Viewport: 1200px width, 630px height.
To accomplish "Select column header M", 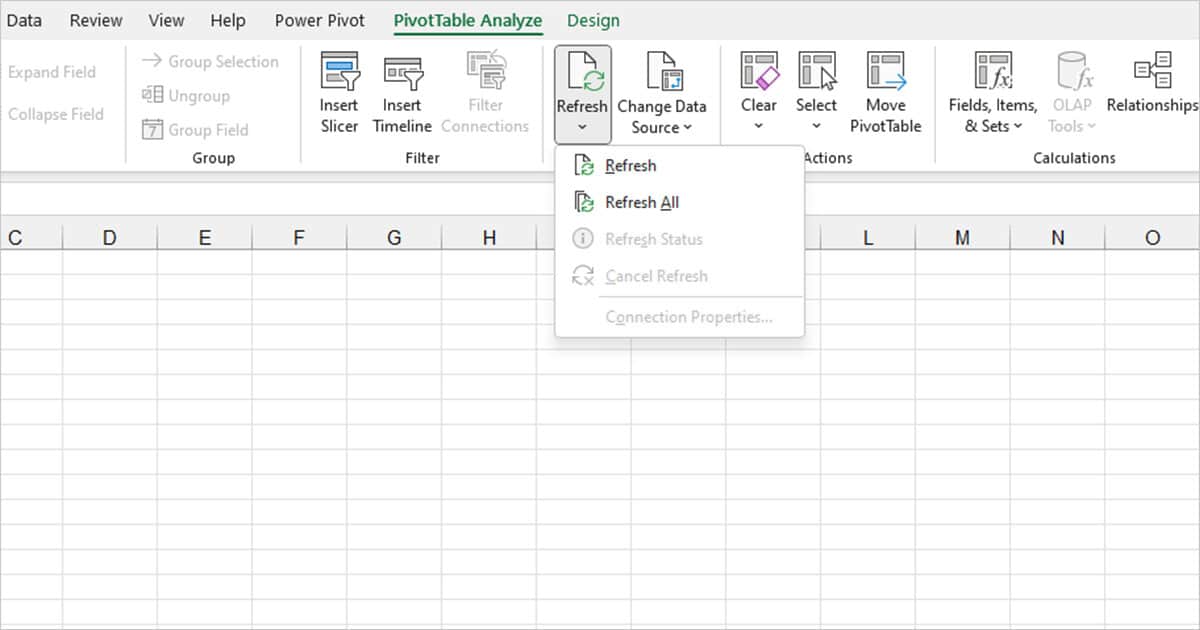I will pos(961,237).
